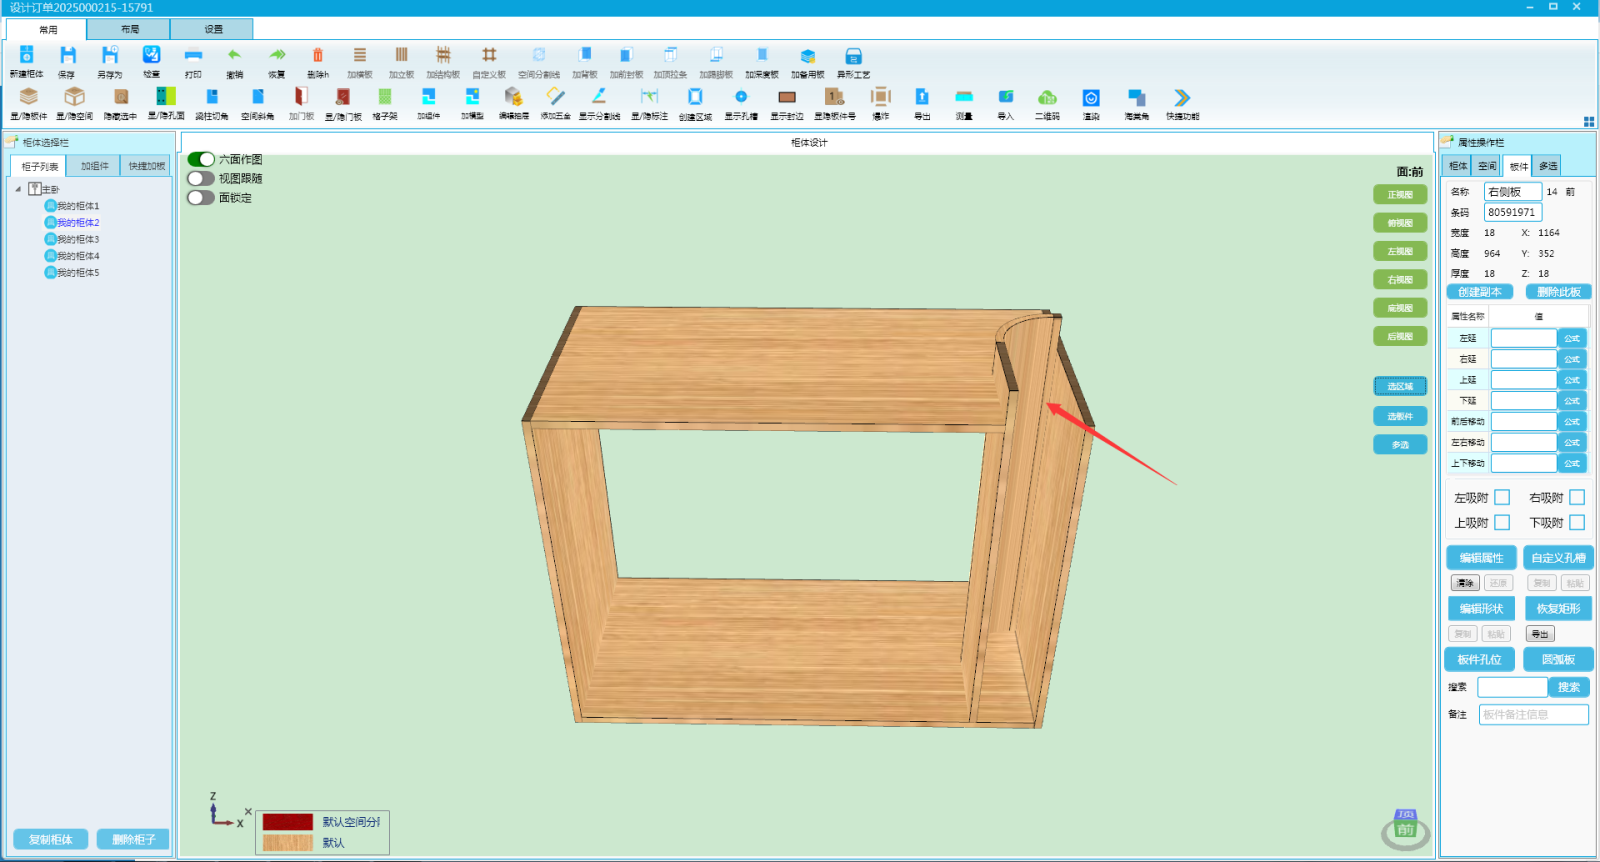Turn off the 六面作图 toggle switch
Viewport: 1600px width, 862px height.
click(x=201, y=159)
